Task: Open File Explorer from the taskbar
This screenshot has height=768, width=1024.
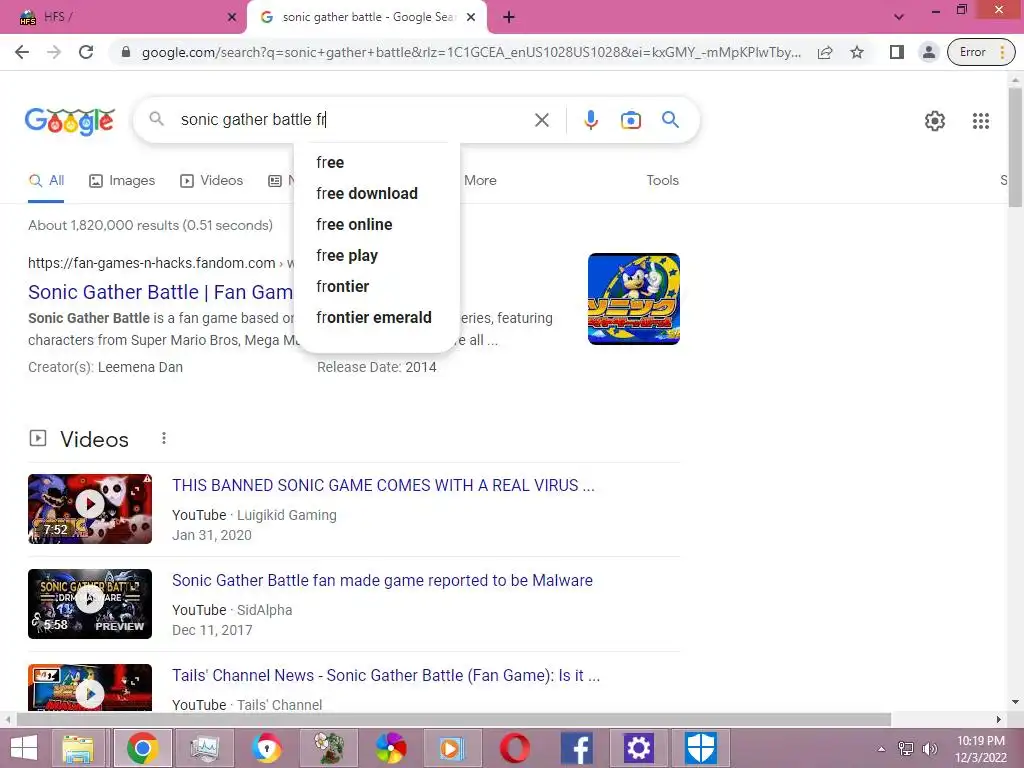Action: (x=78, y=748)
